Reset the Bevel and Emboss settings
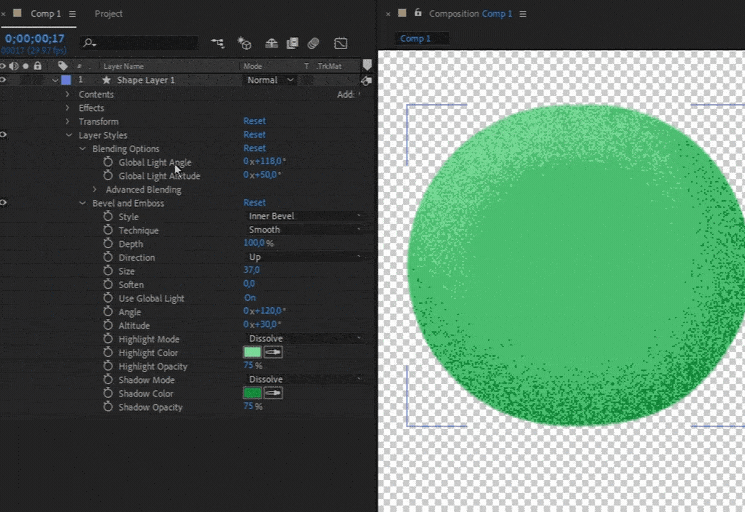This screenshot has height=512, width=745. pyautogui.click(x=254, y=203)
